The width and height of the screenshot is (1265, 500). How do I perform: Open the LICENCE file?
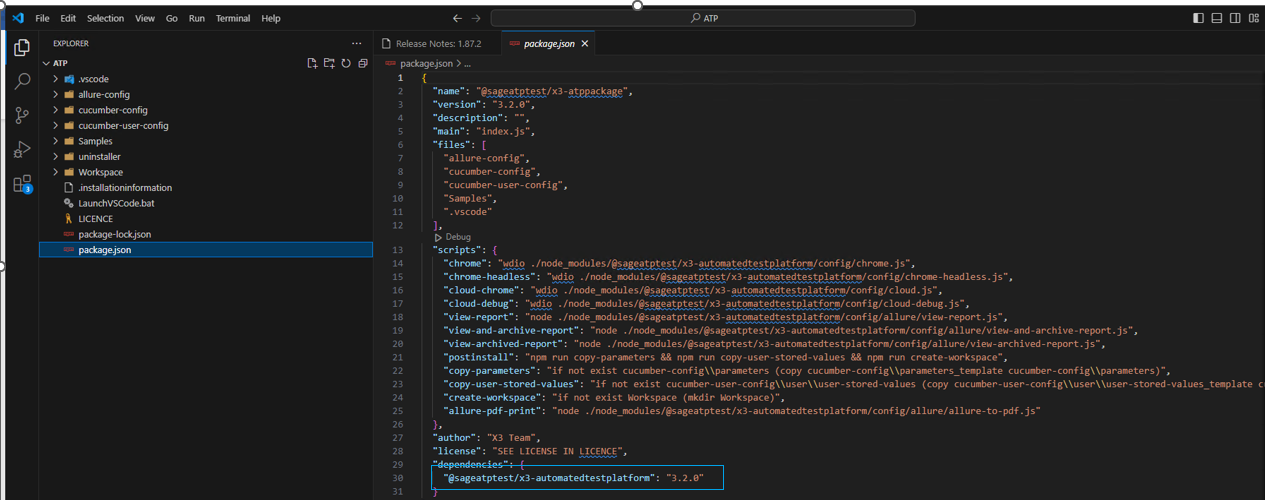click(96, 219)
